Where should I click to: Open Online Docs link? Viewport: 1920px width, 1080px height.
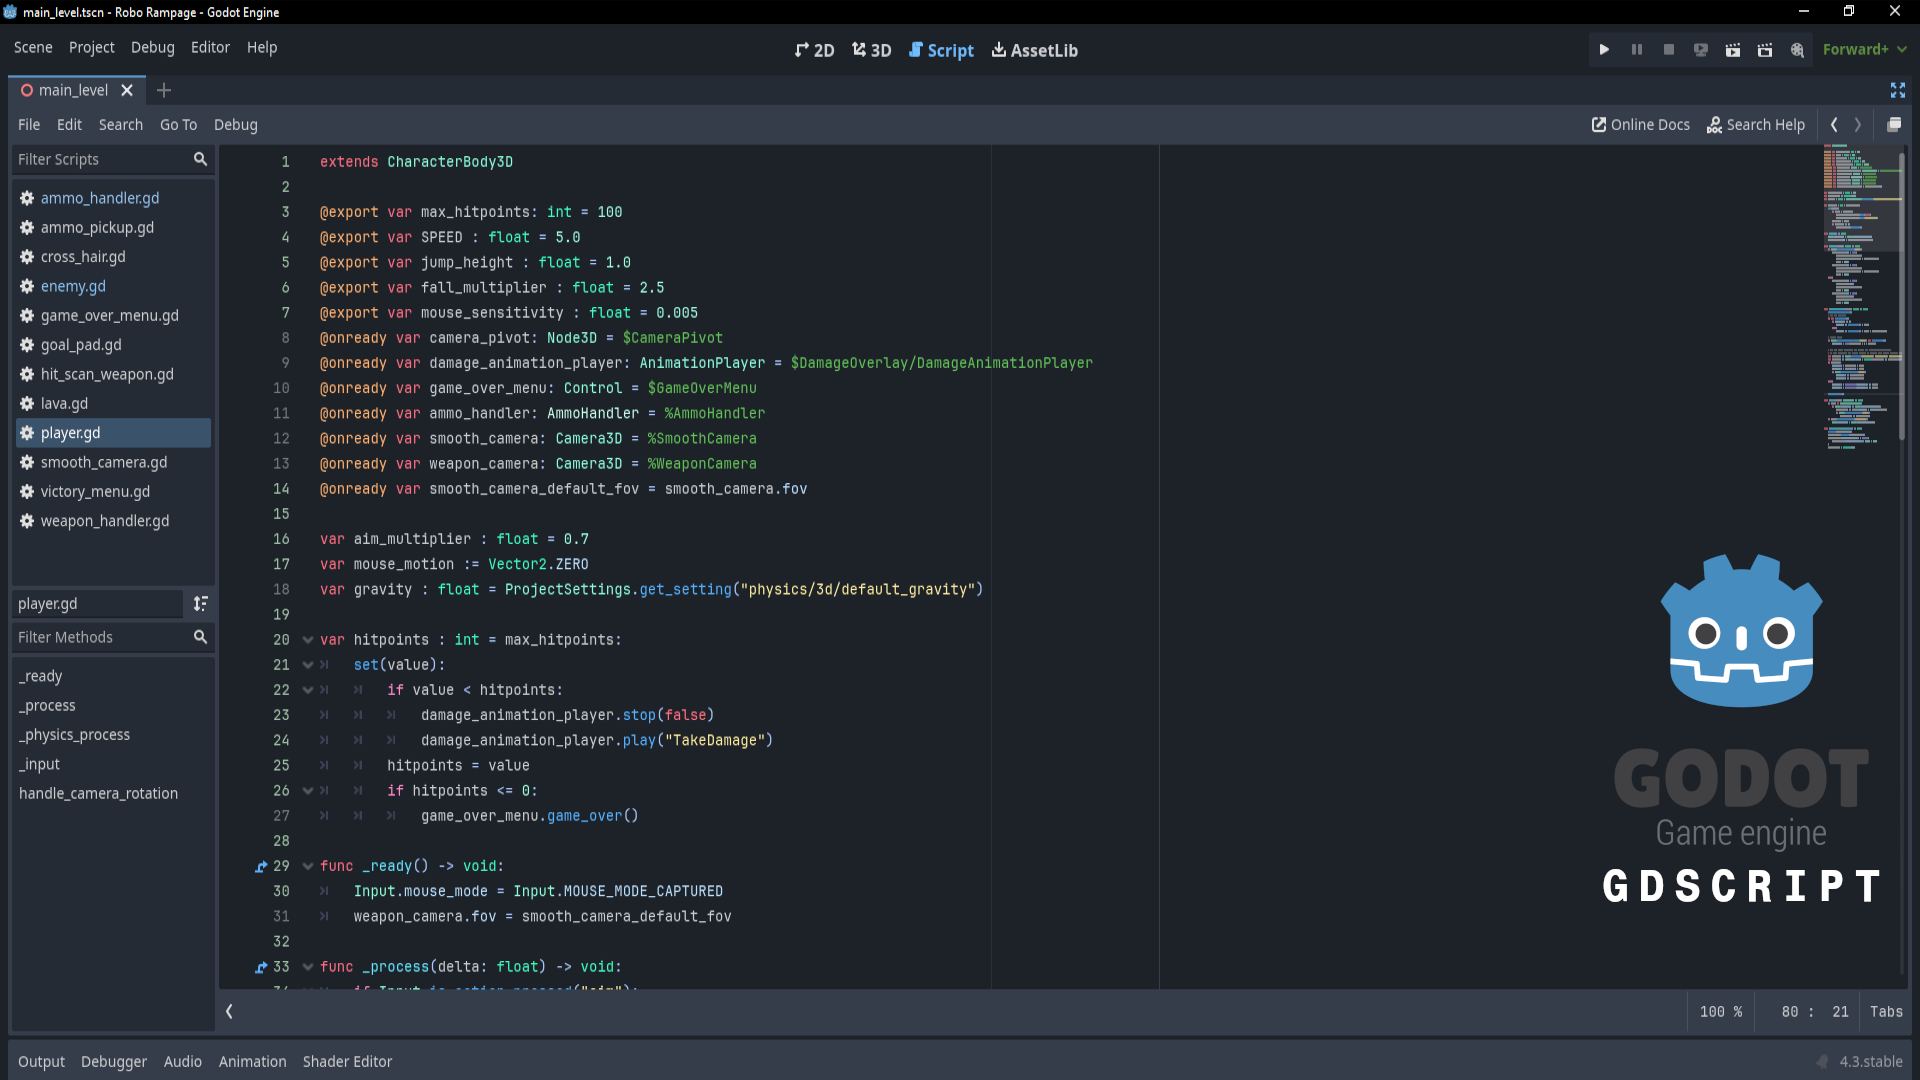(x=1640, y=125)
